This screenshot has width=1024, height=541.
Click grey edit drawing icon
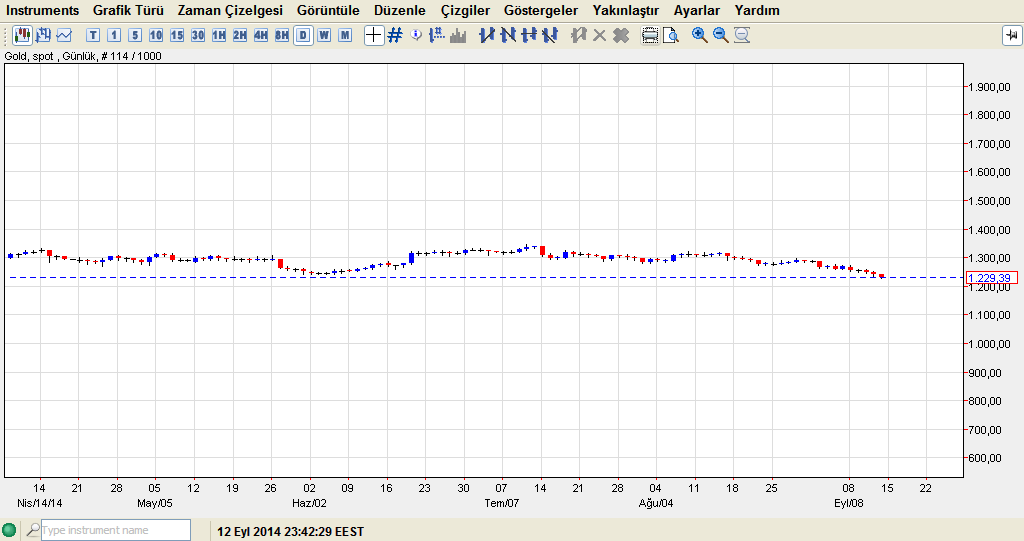578,35
